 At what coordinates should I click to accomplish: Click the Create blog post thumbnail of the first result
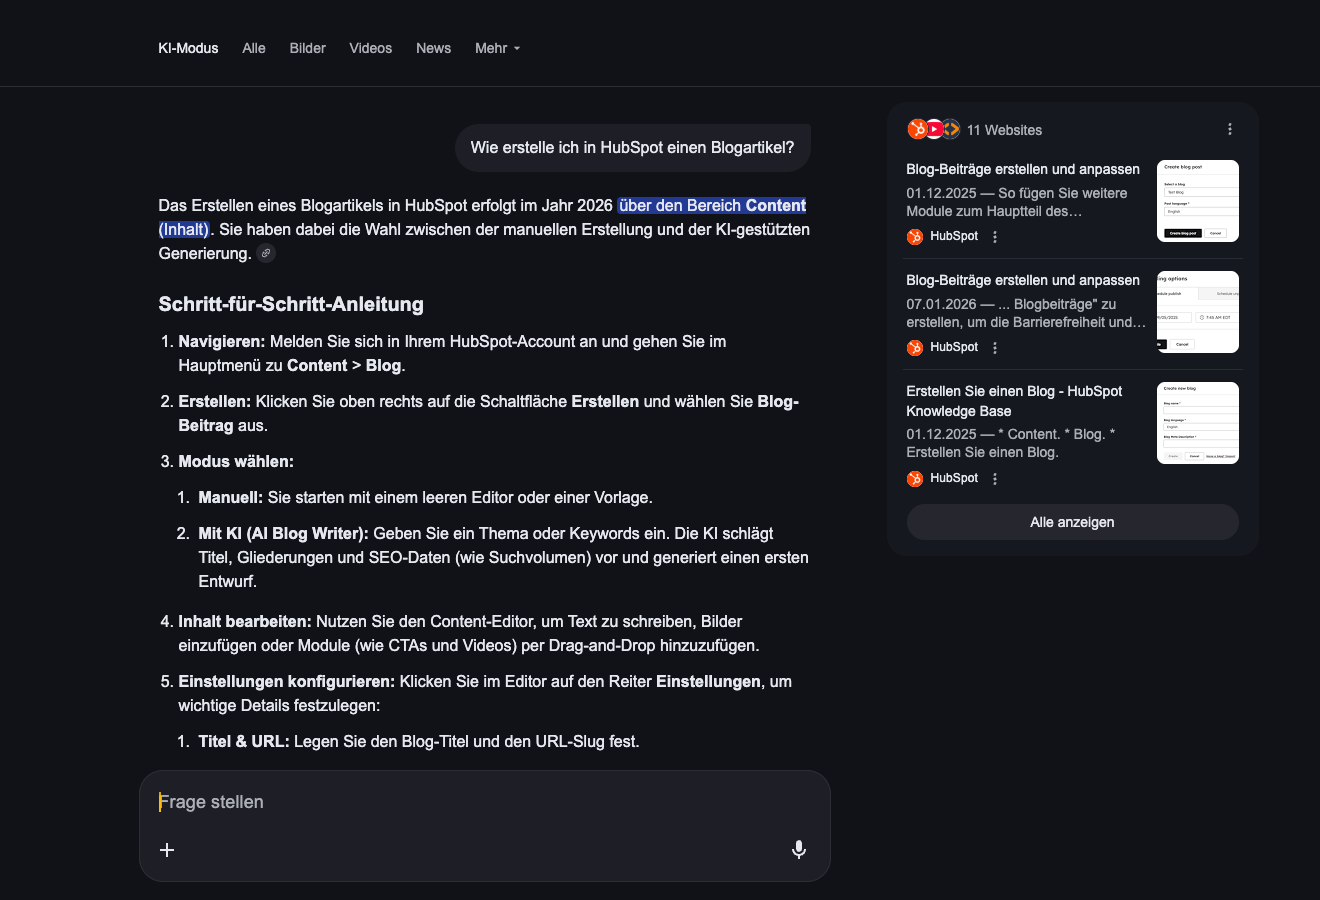1197,200
